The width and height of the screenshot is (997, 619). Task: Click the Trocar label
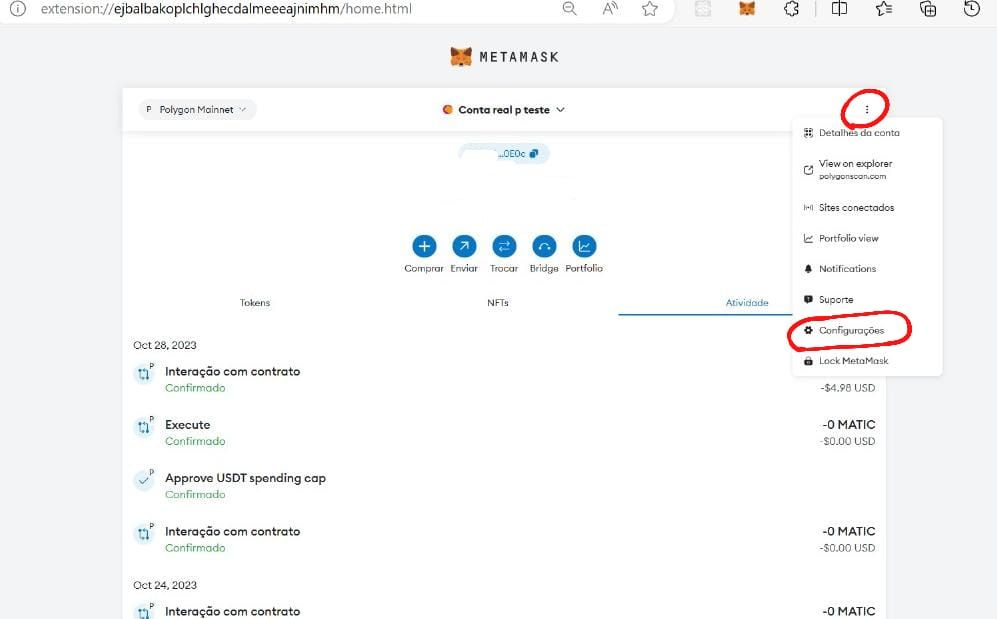[x=504, y=268]
